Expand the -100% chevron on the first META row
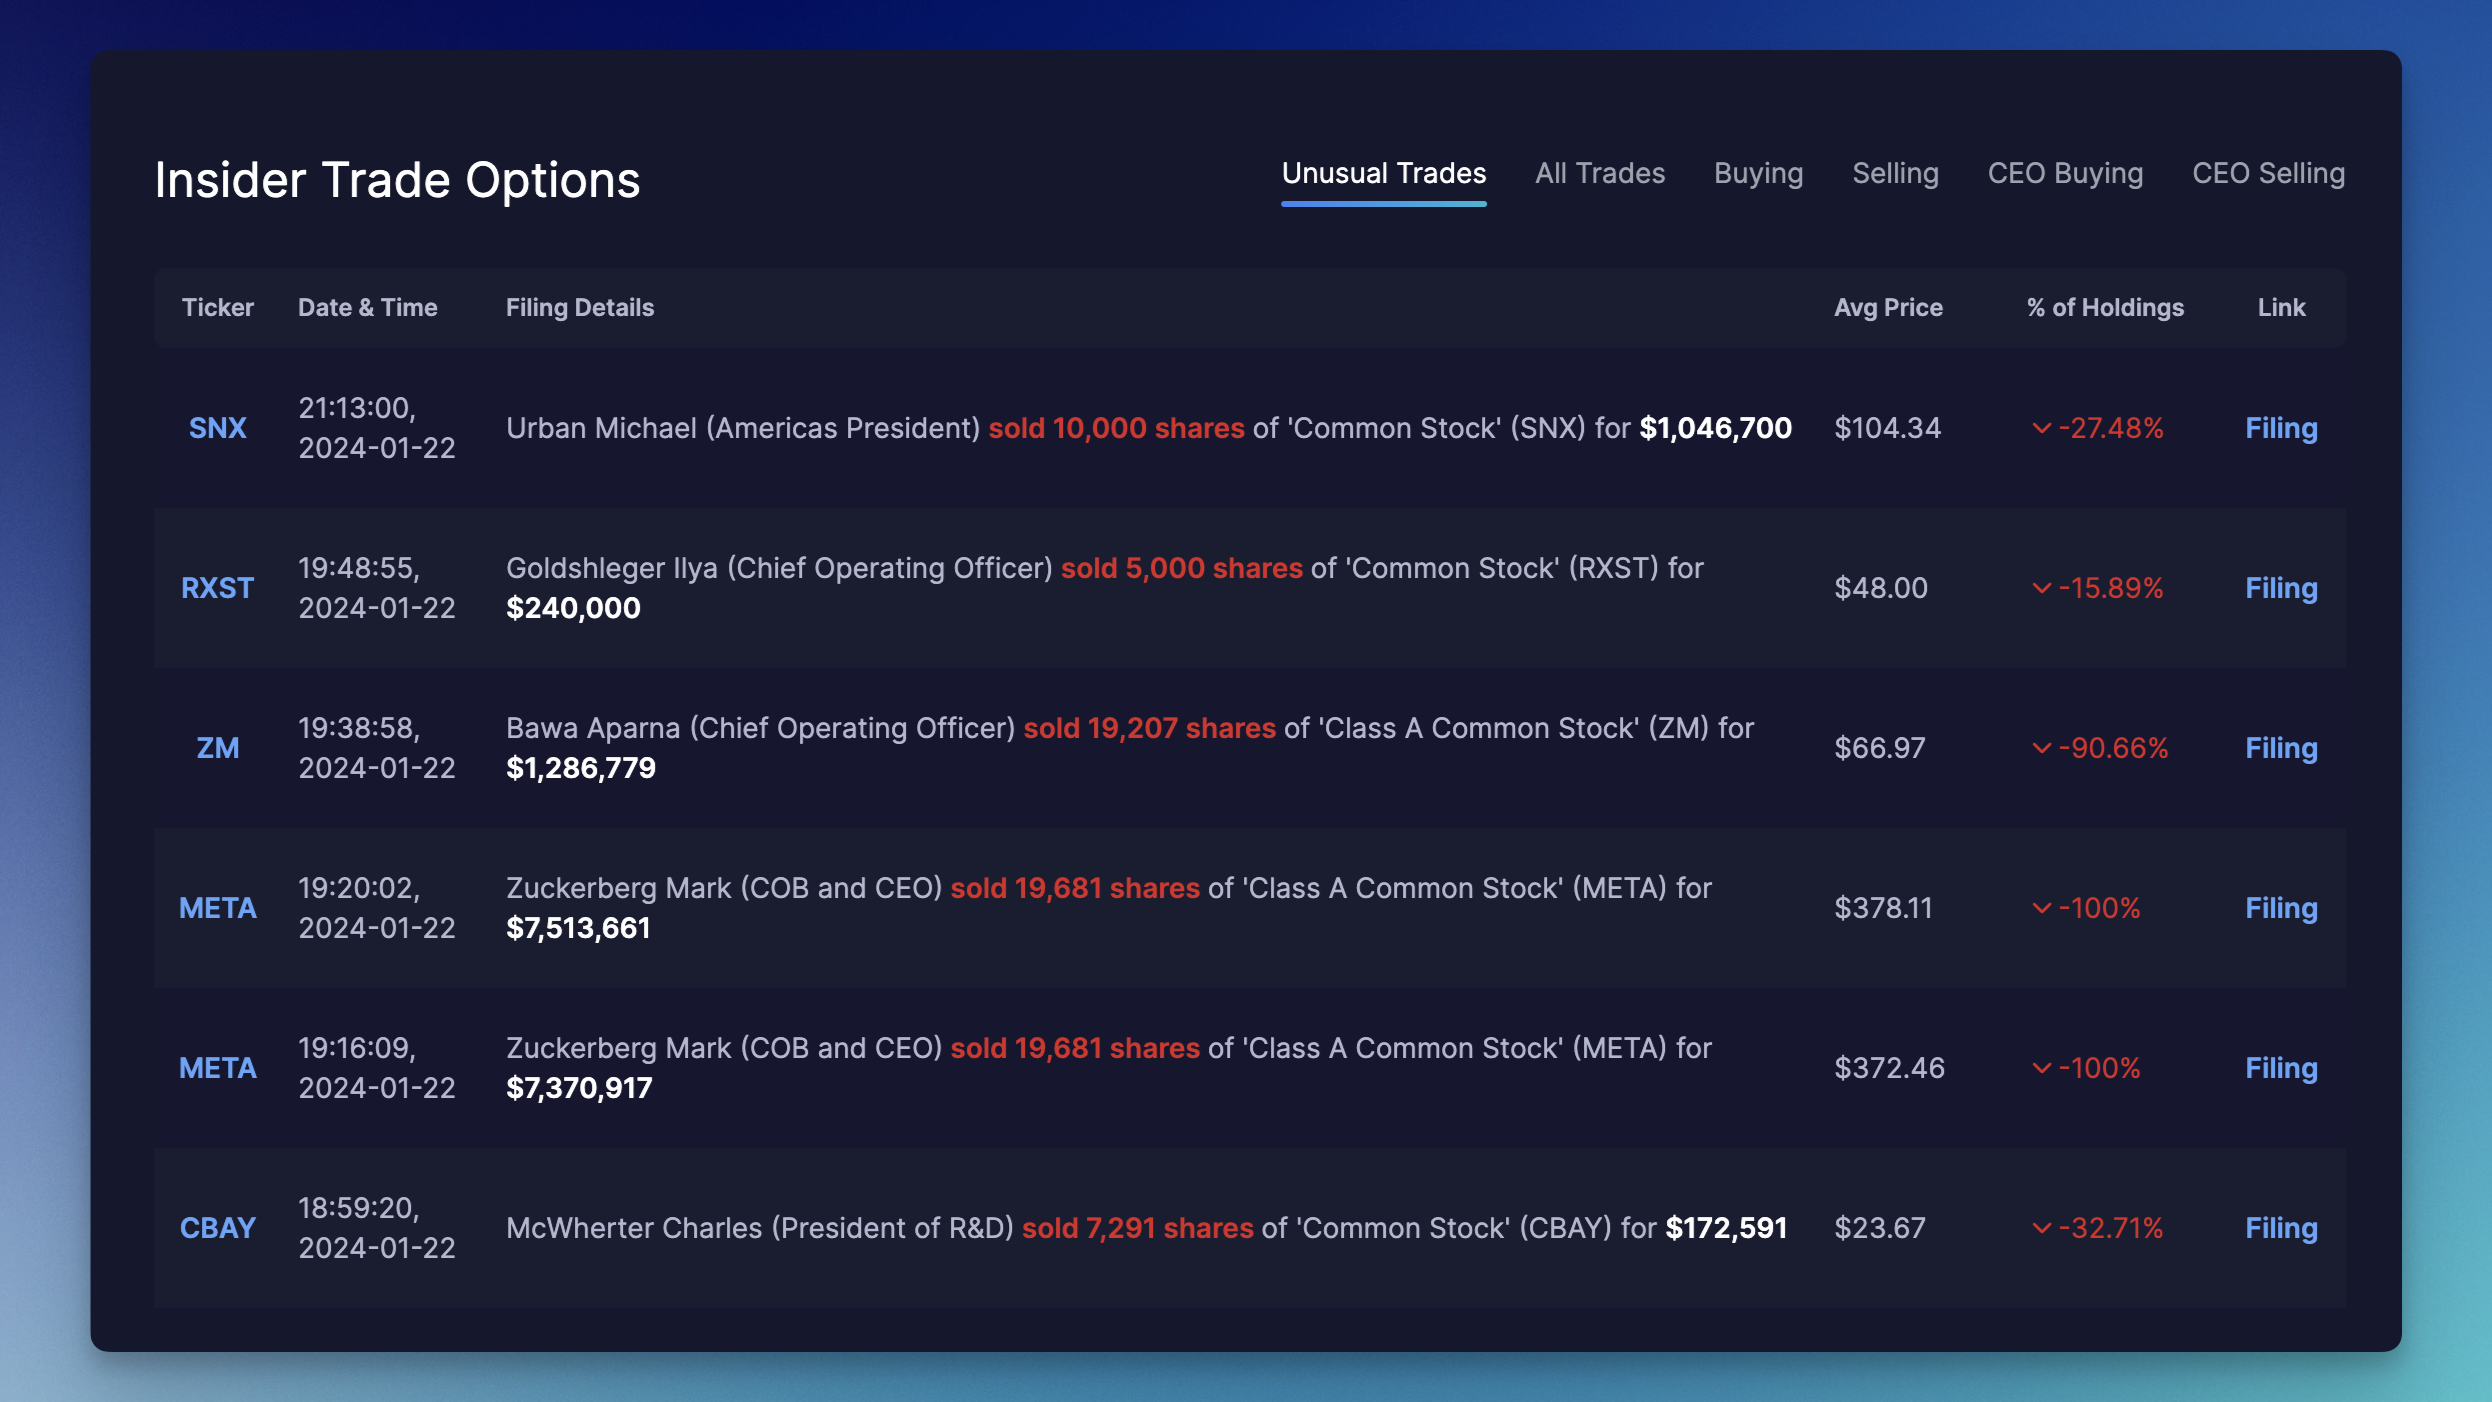The width and height of the screenshot is (2492, 1402). [2041, 907]
